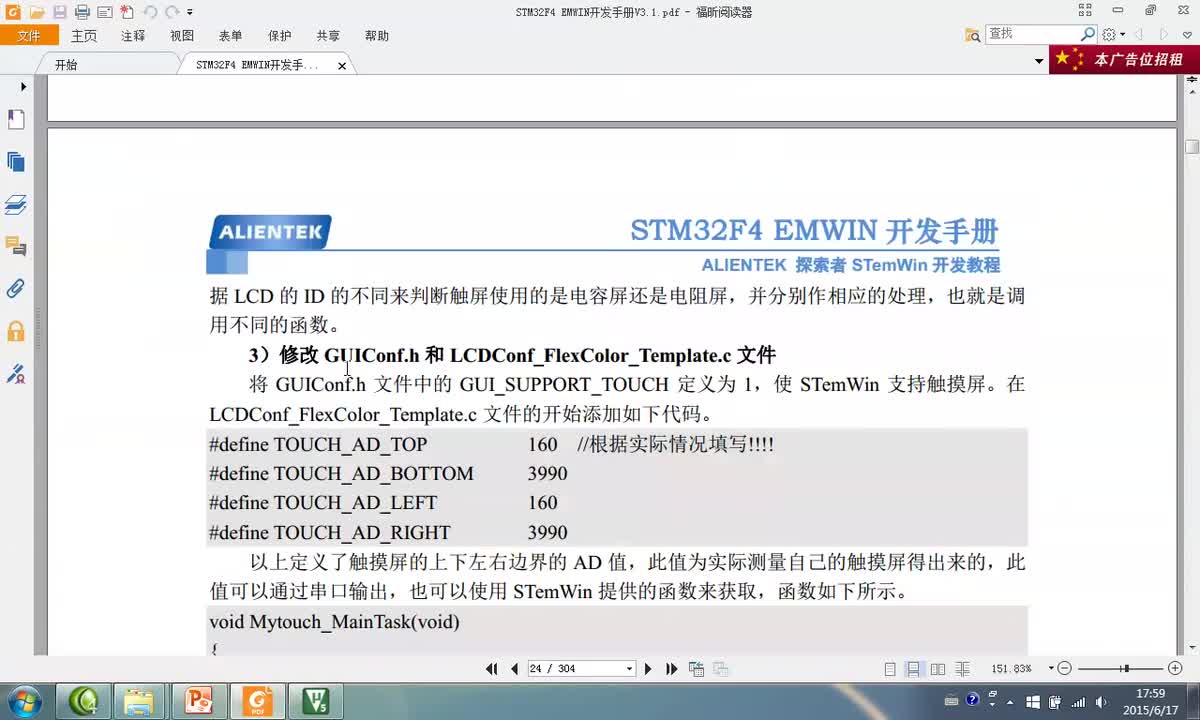Zoom out with the minus button
Screen dimensions: 1200x720
coord(1064,669)
